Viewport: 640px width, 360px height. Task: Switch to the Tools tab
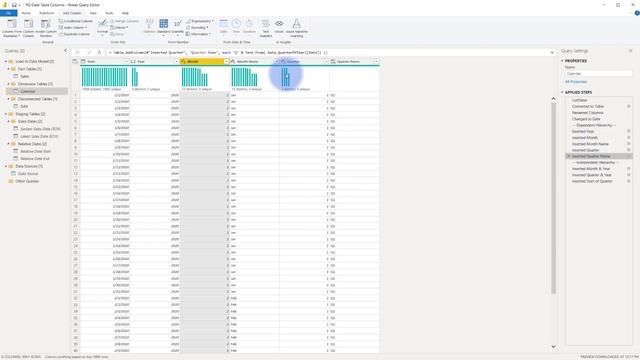click(109, 13)
